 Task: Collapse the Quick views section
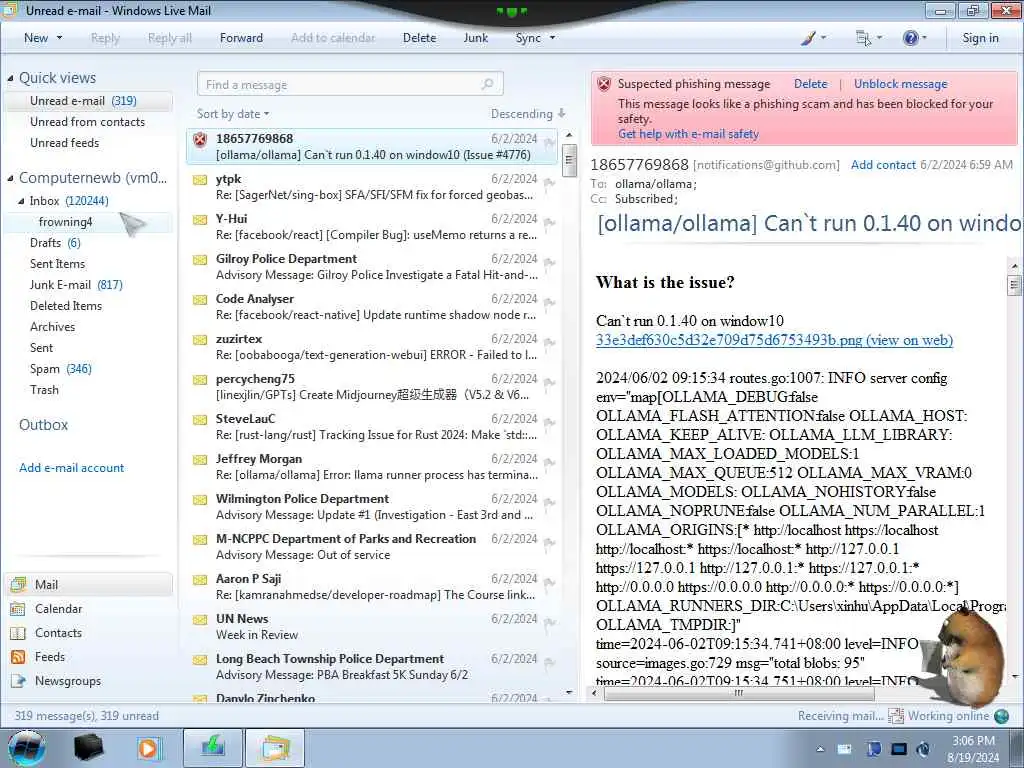(x=10, y=78)
